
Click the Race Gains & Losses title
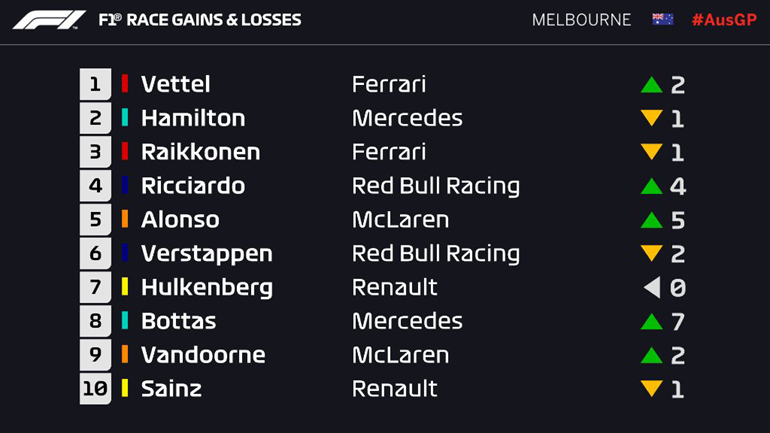point(200,20)
